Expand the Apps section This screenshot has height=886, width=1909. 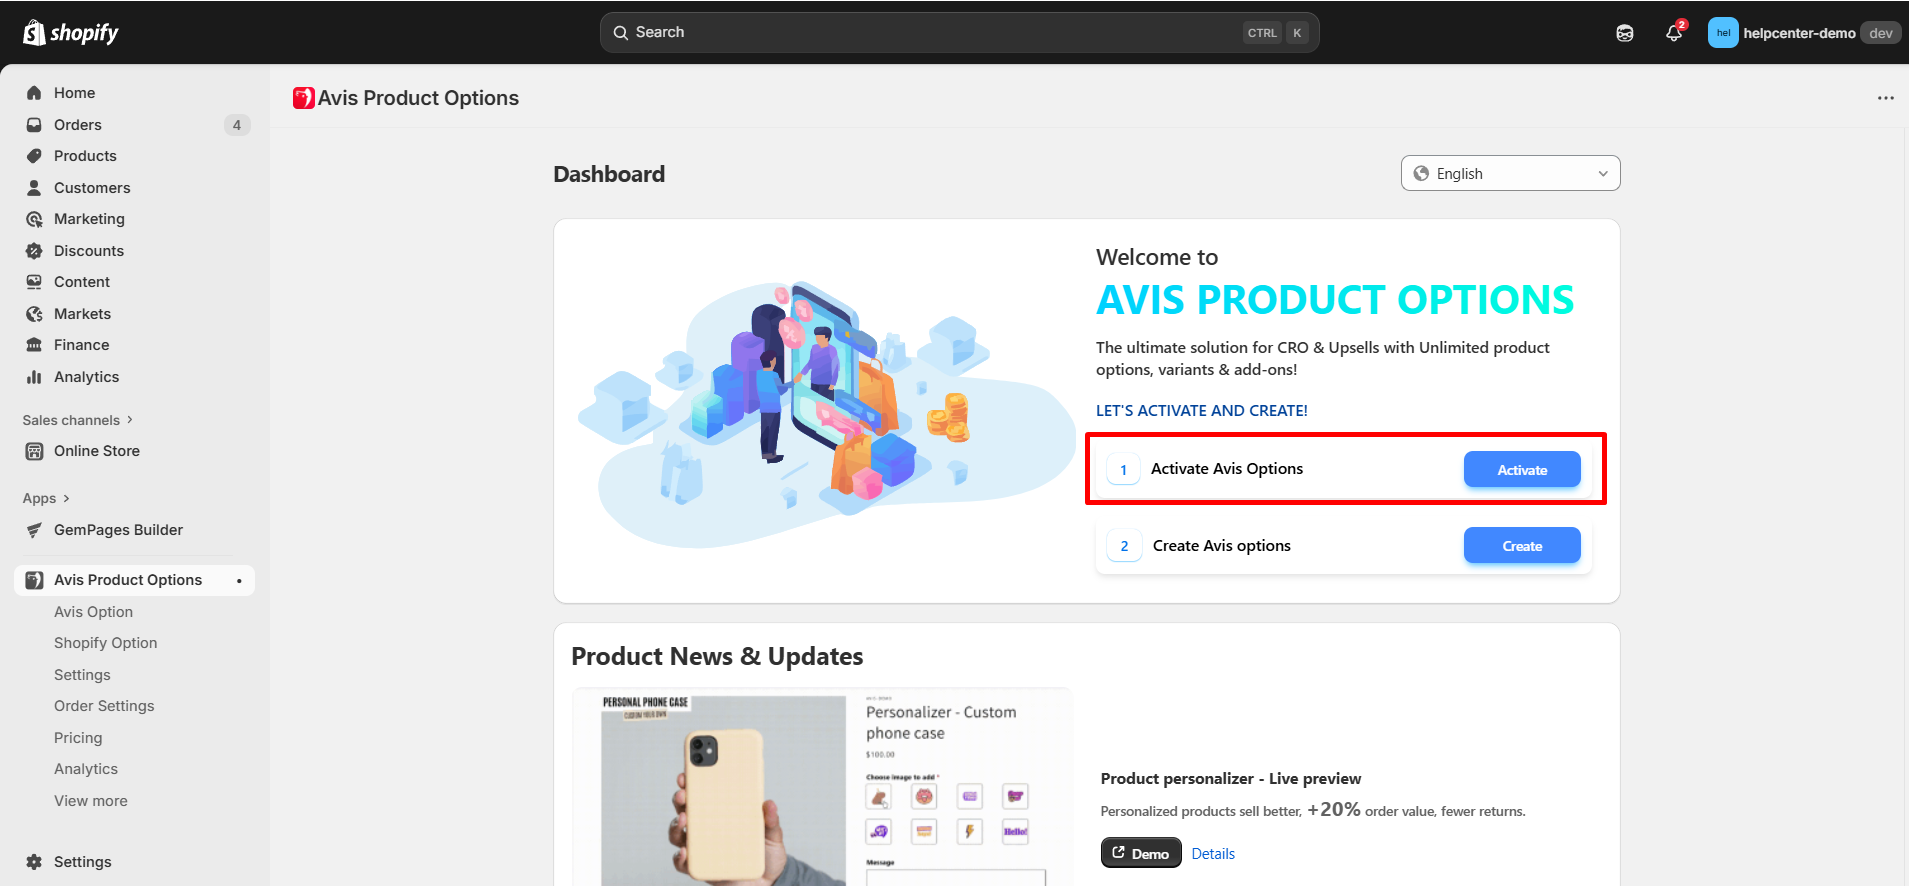pos(46,498)
